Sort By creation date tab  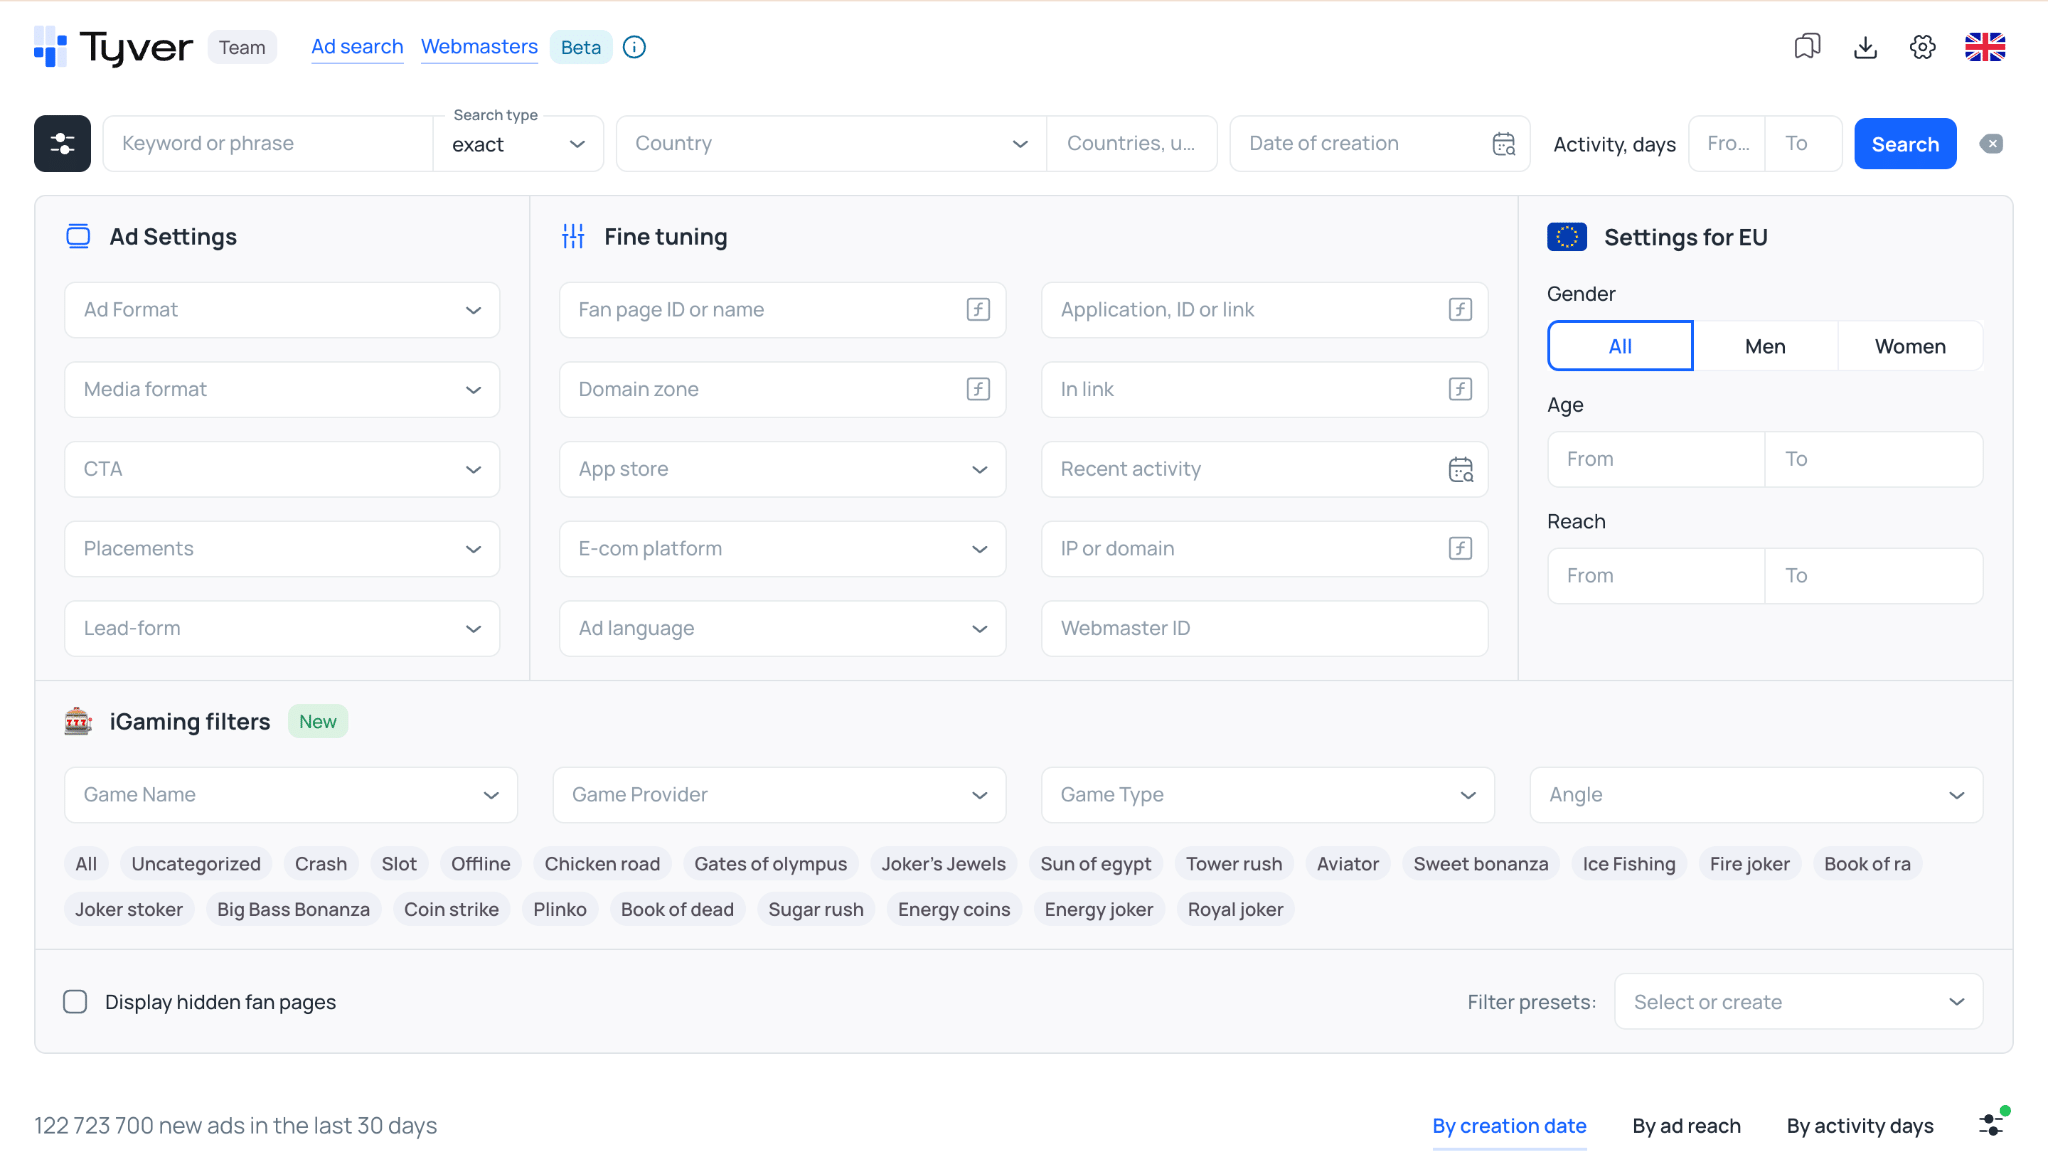1509,1126
